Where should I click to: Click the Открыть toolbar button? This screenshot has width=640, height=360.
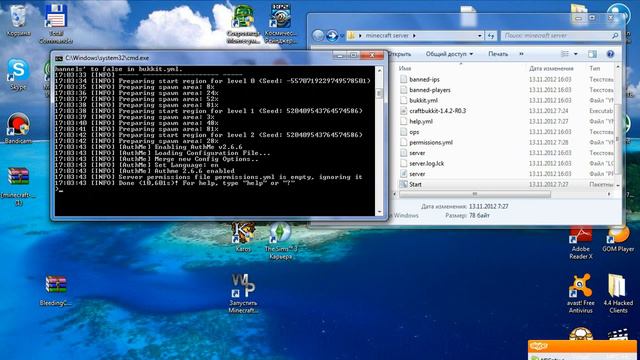400,54
